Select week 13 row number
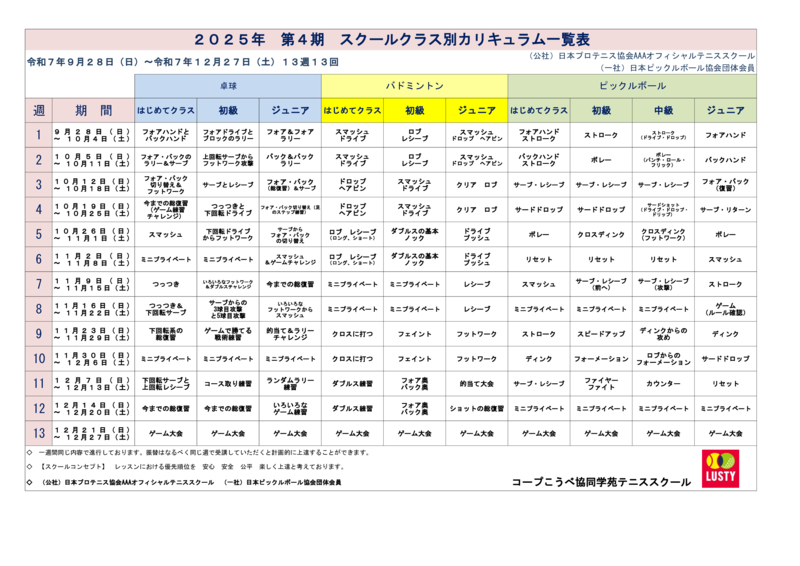 (x=38, y=433)
